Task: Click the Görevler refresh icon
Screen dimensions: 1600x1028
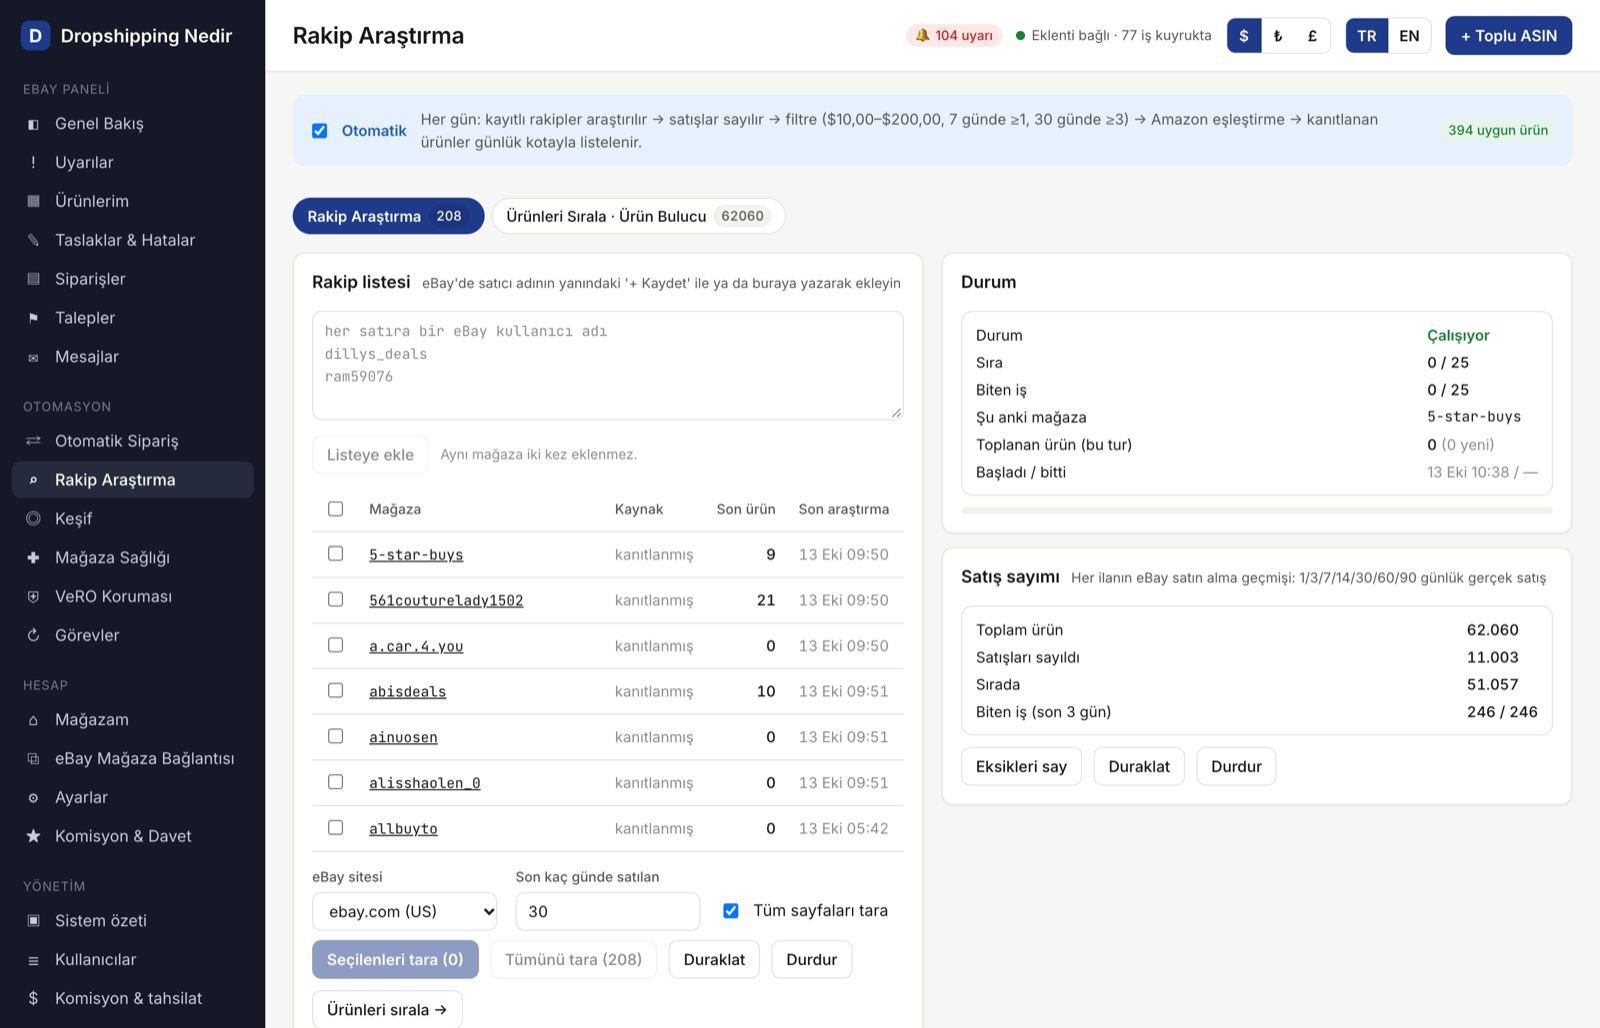Action: pyautogui.click(x=33, y=636)
